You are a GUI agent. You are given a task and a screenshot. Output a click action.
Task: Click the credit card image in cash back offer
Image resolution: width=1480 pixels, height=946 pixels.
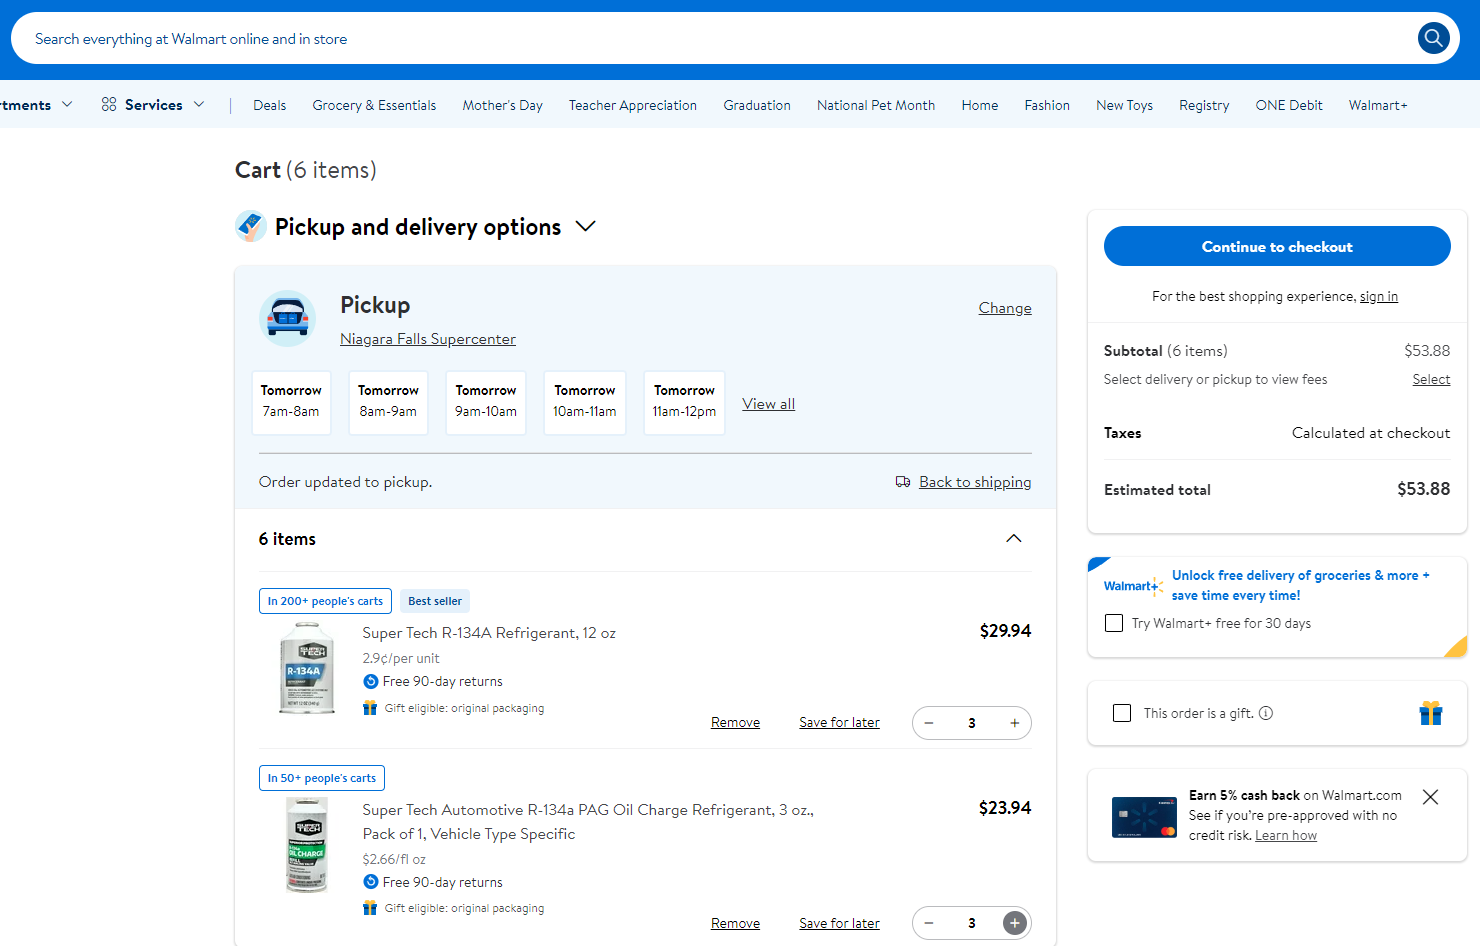1144,817
